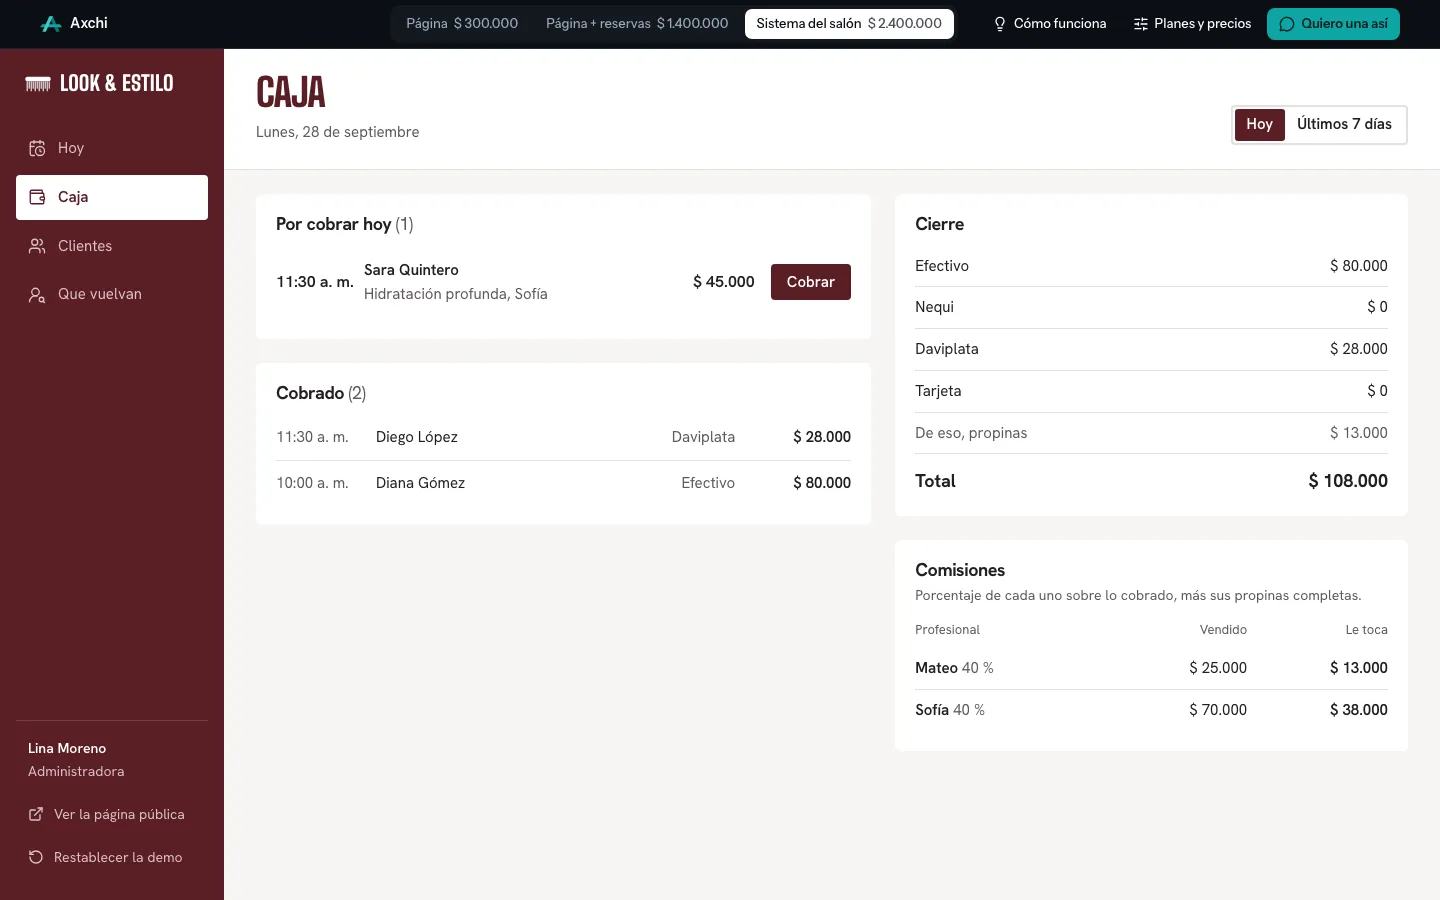Screen dimensions: 1440x900
Task: Click the Look & Estilo comb logo
Action: (x=38, y=84)
